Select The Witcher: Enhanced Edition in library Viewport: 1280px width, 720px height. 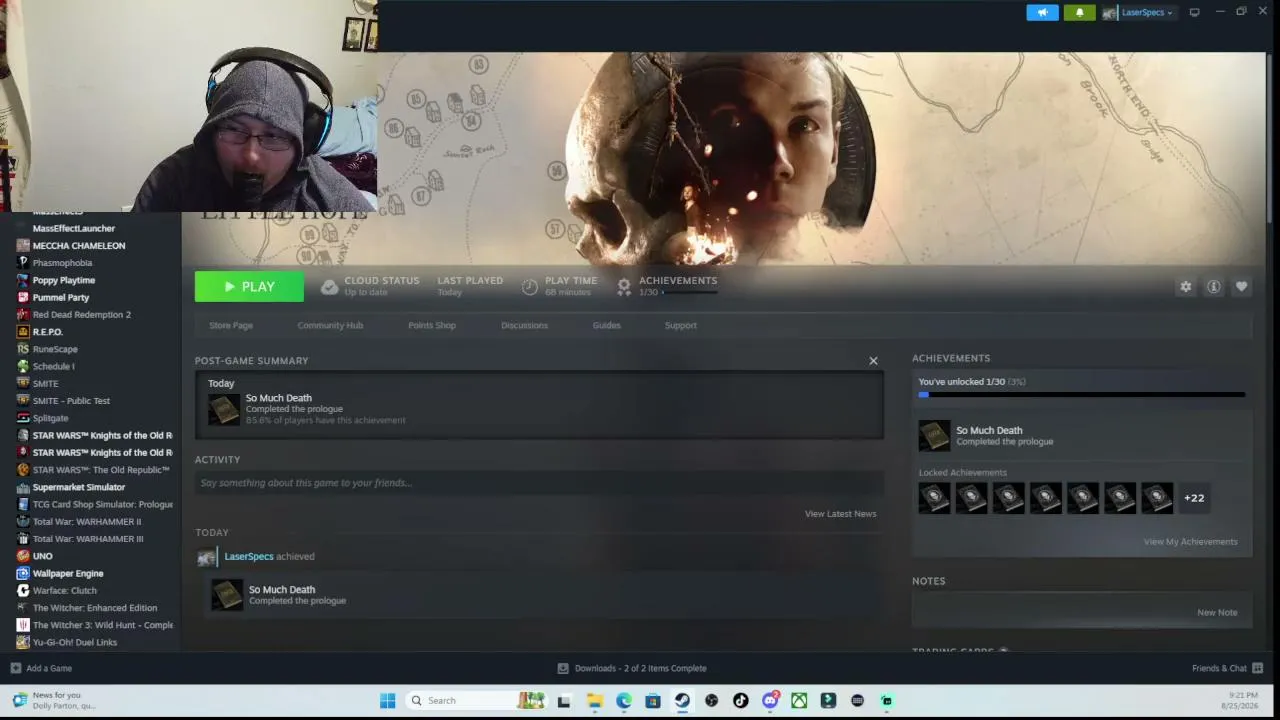pos(95,608)
